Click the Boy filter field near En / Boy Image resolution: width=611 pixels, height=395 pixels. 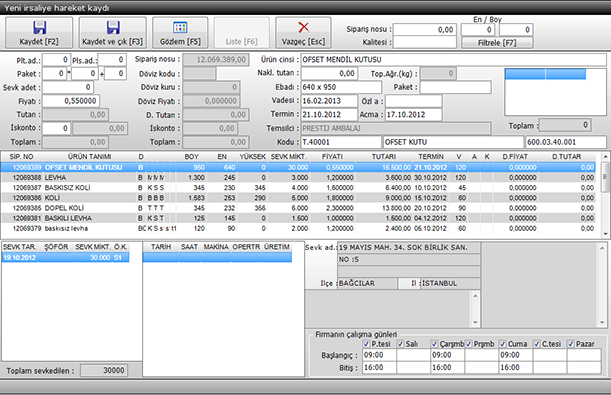(516, 30)
